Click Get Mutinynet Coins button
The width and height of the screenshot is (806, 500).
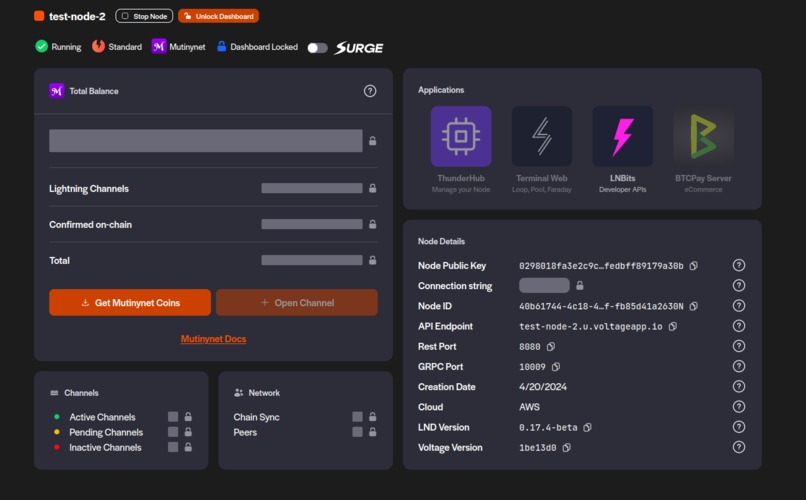[x=130, y=303]
